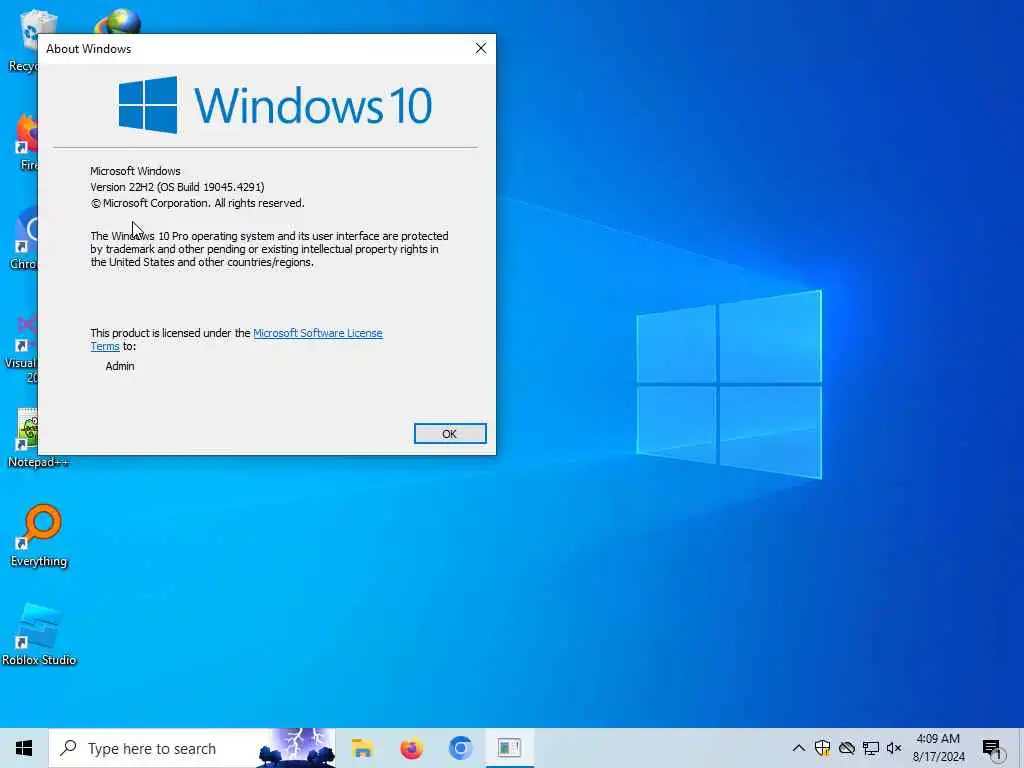Screen dimensions: 1024x768
Task: Click the About Windows title bar text
Action: pos(88,49)
